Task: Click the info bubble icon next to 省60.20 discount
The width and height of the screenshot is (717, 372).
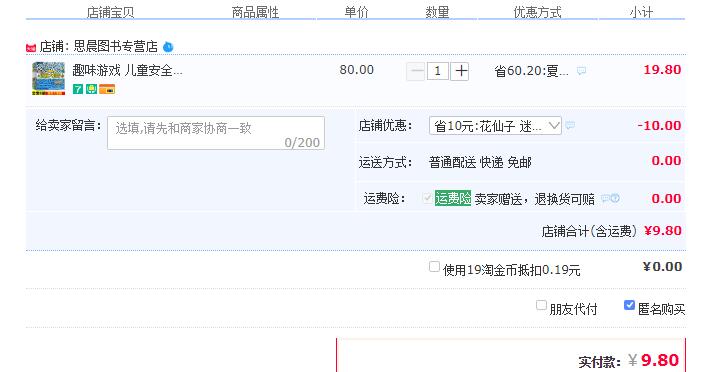Action: (x=581, y=71)
